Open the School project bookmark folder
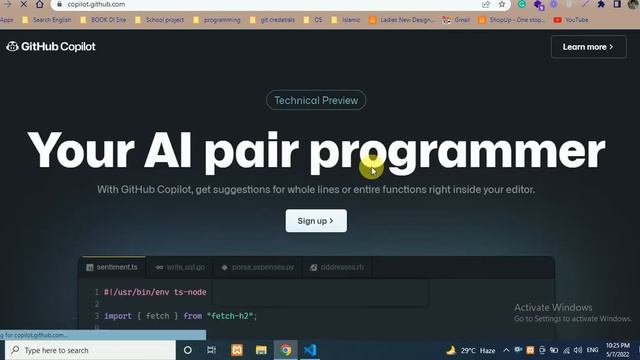The image size is (640, 360). tap(160, 20)
